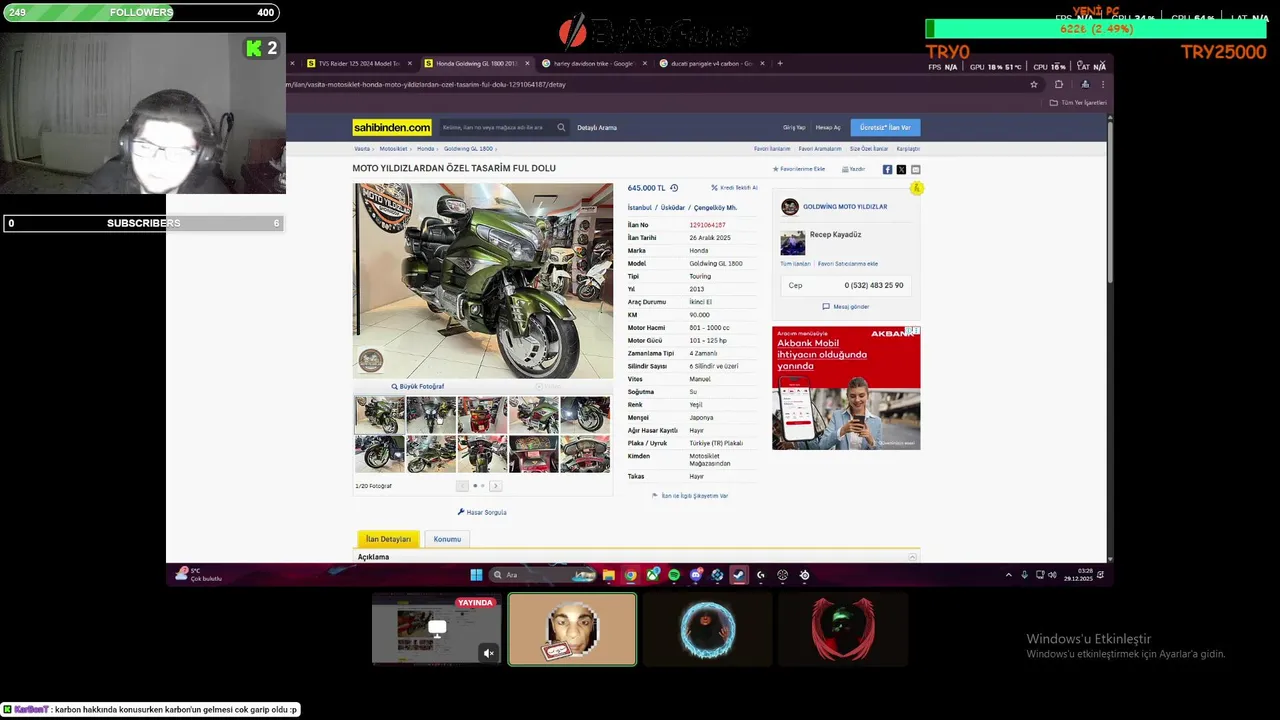Screen dimensions: 1280x720
Task: Open the volume icon in system tray
Action: pyautogui.click(x=1051, y=575)
